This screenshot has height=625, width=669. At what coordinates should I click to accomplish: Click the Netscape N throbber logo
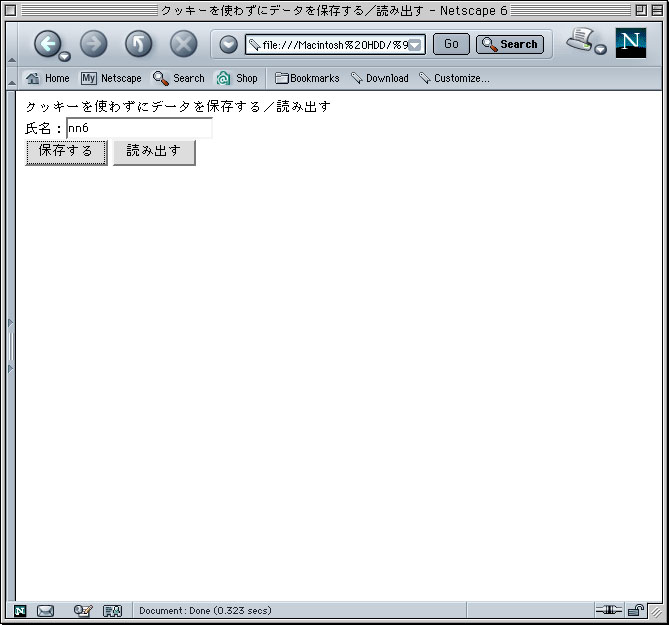(x=631, y=43)
